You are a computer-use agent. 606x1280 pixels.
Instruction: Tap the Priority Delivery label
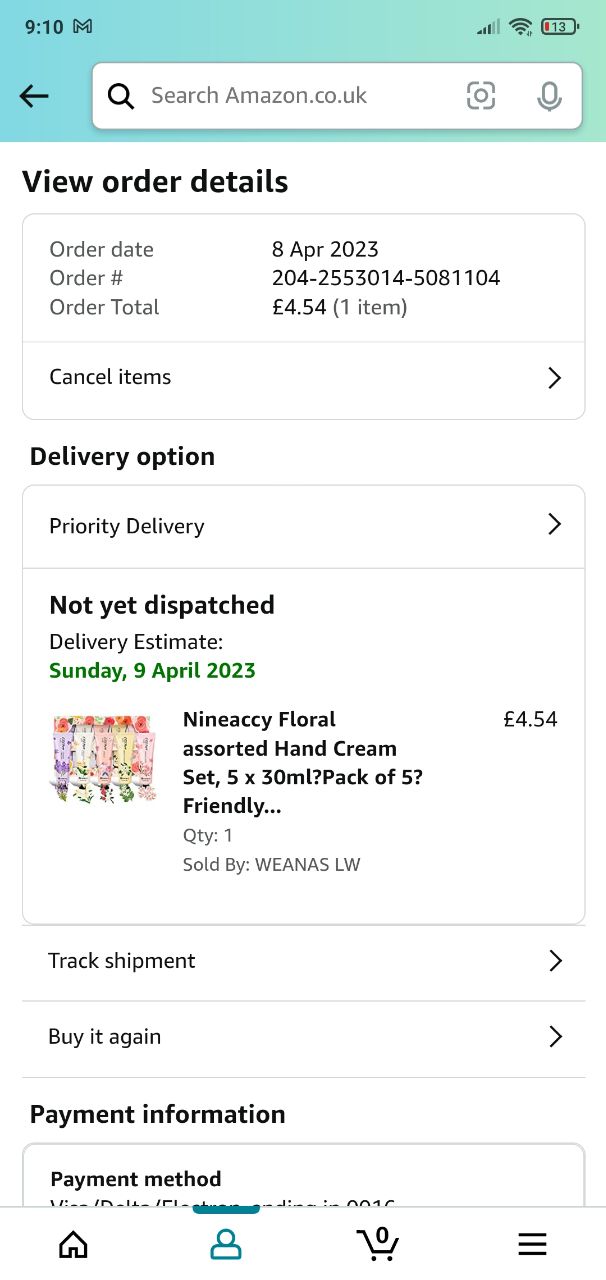[x=127, y=526]
